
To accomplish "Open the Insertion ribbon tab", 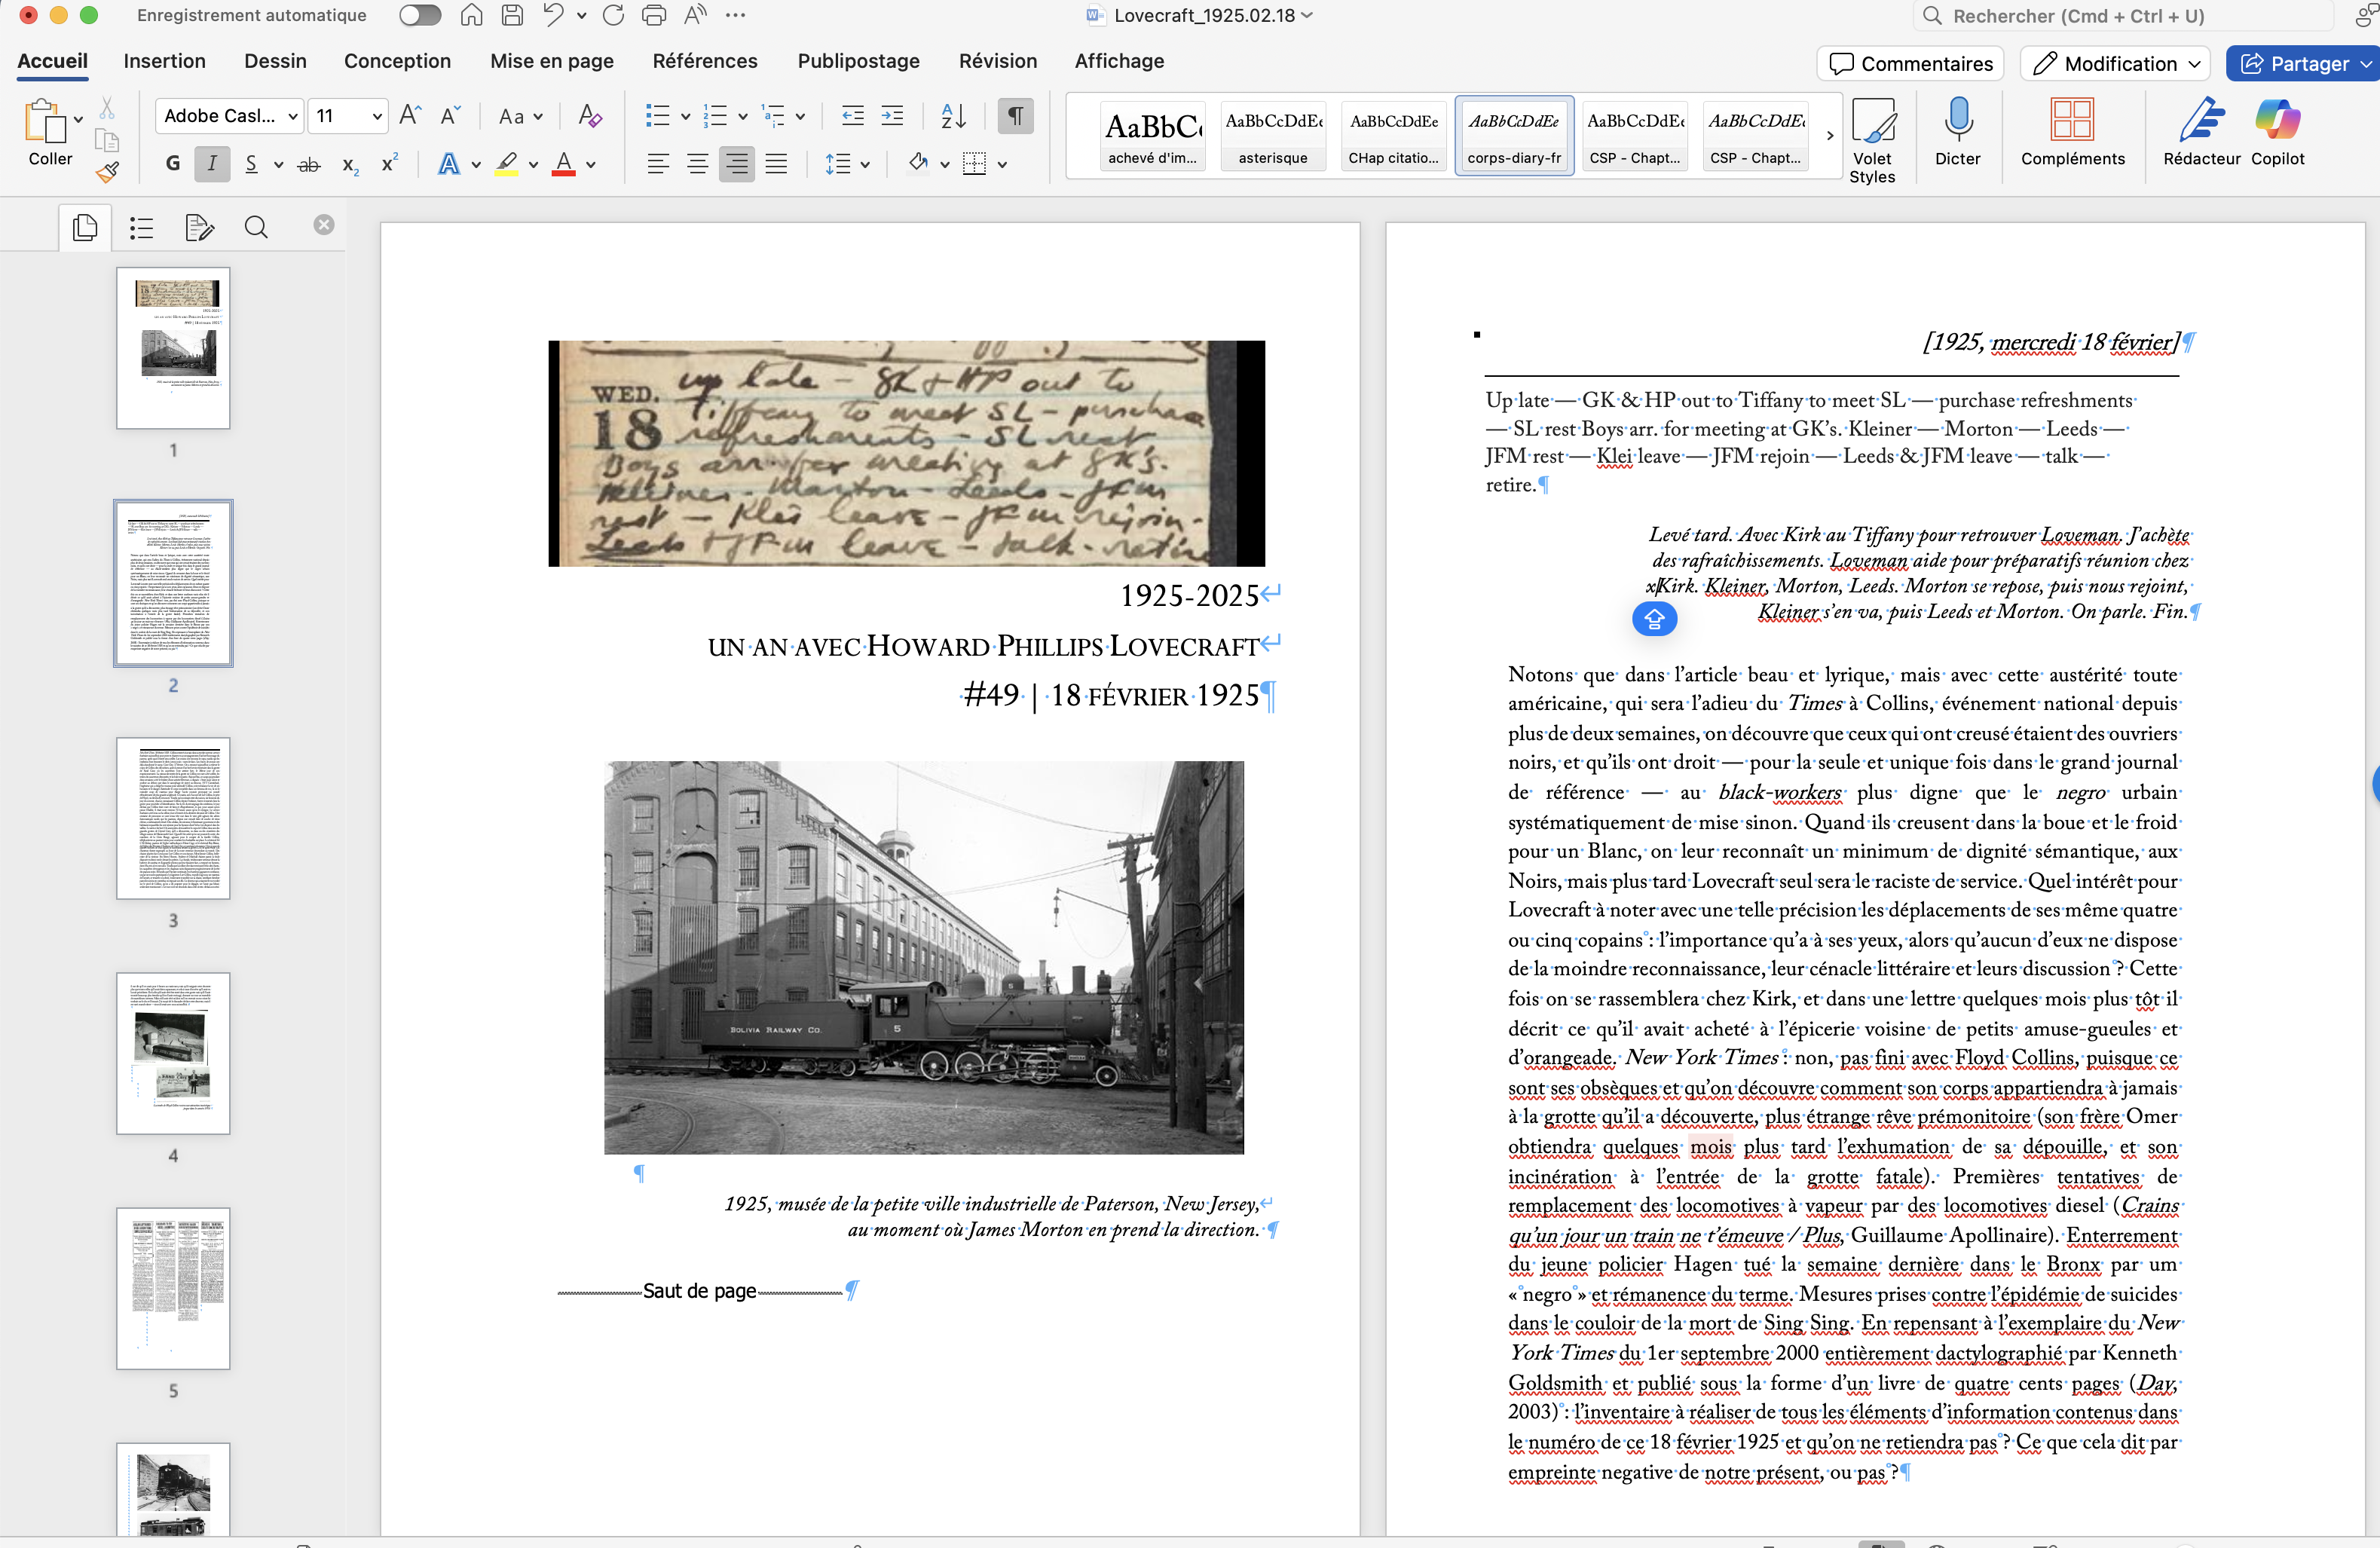I will click(164, 61).
